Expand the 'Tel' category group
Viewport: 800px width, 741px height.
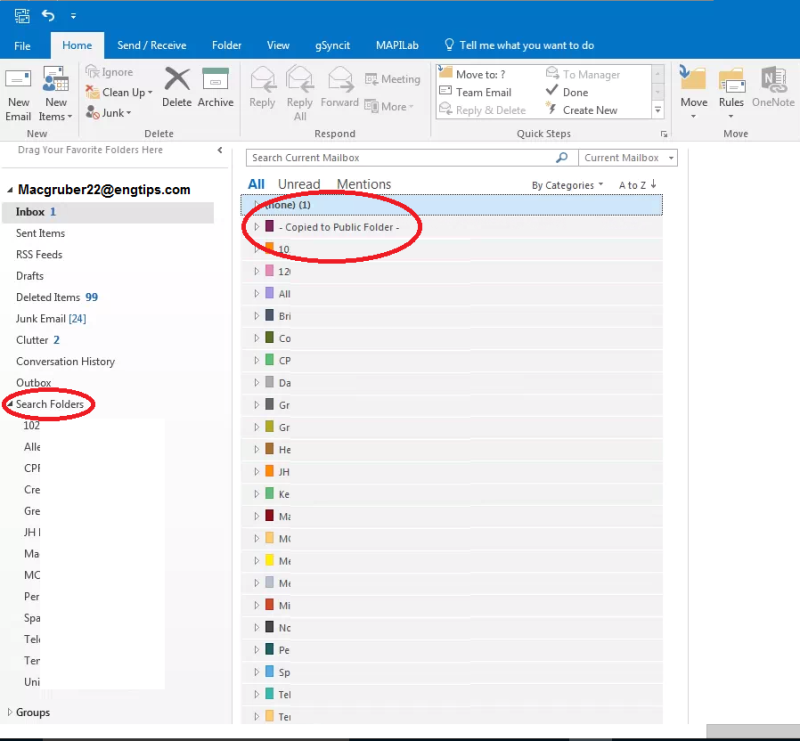(x=257, y=694)
